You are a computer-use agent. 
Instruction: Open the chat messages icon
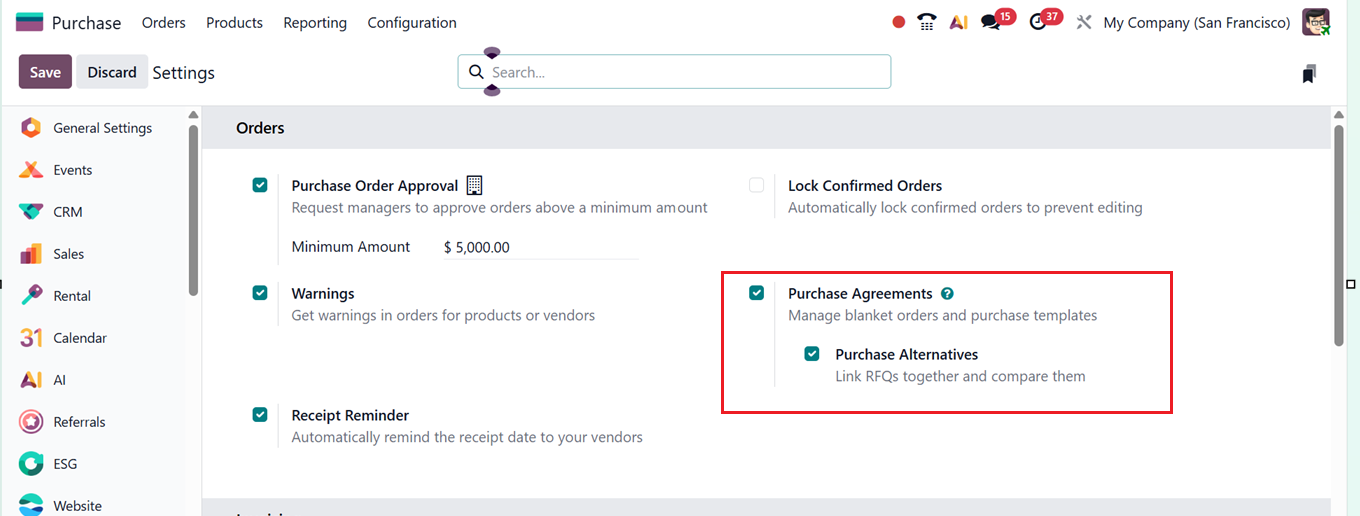[991, 22]
